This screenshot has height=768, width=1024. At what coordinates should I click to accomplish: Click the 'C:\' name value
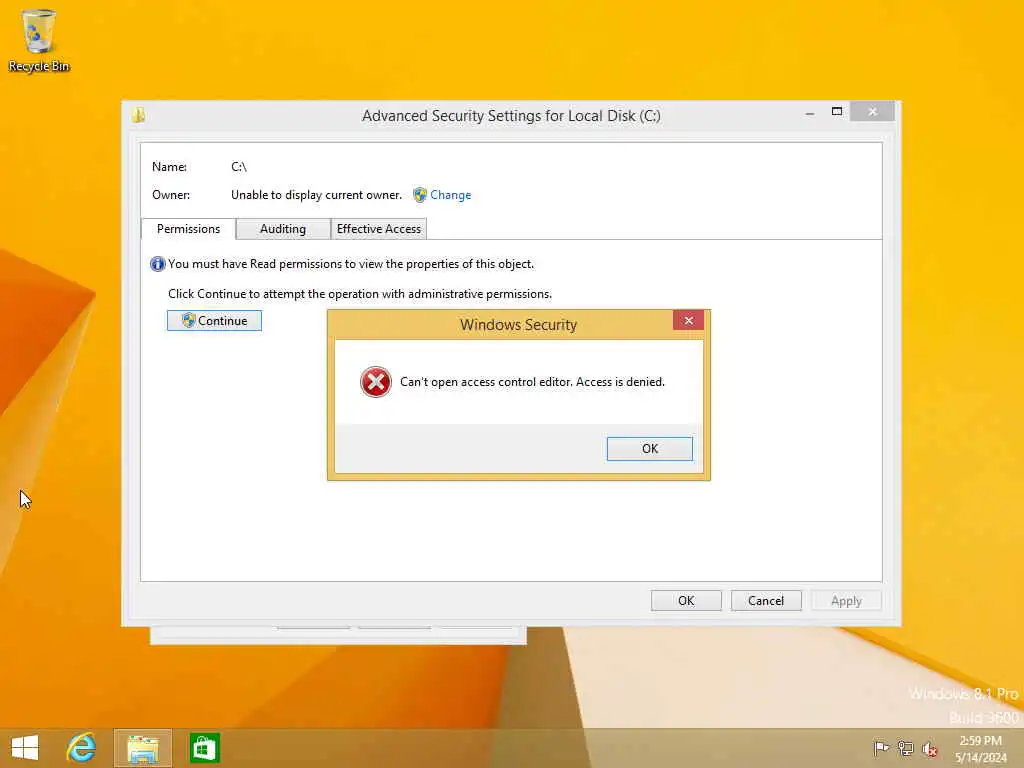coord(238,167)
